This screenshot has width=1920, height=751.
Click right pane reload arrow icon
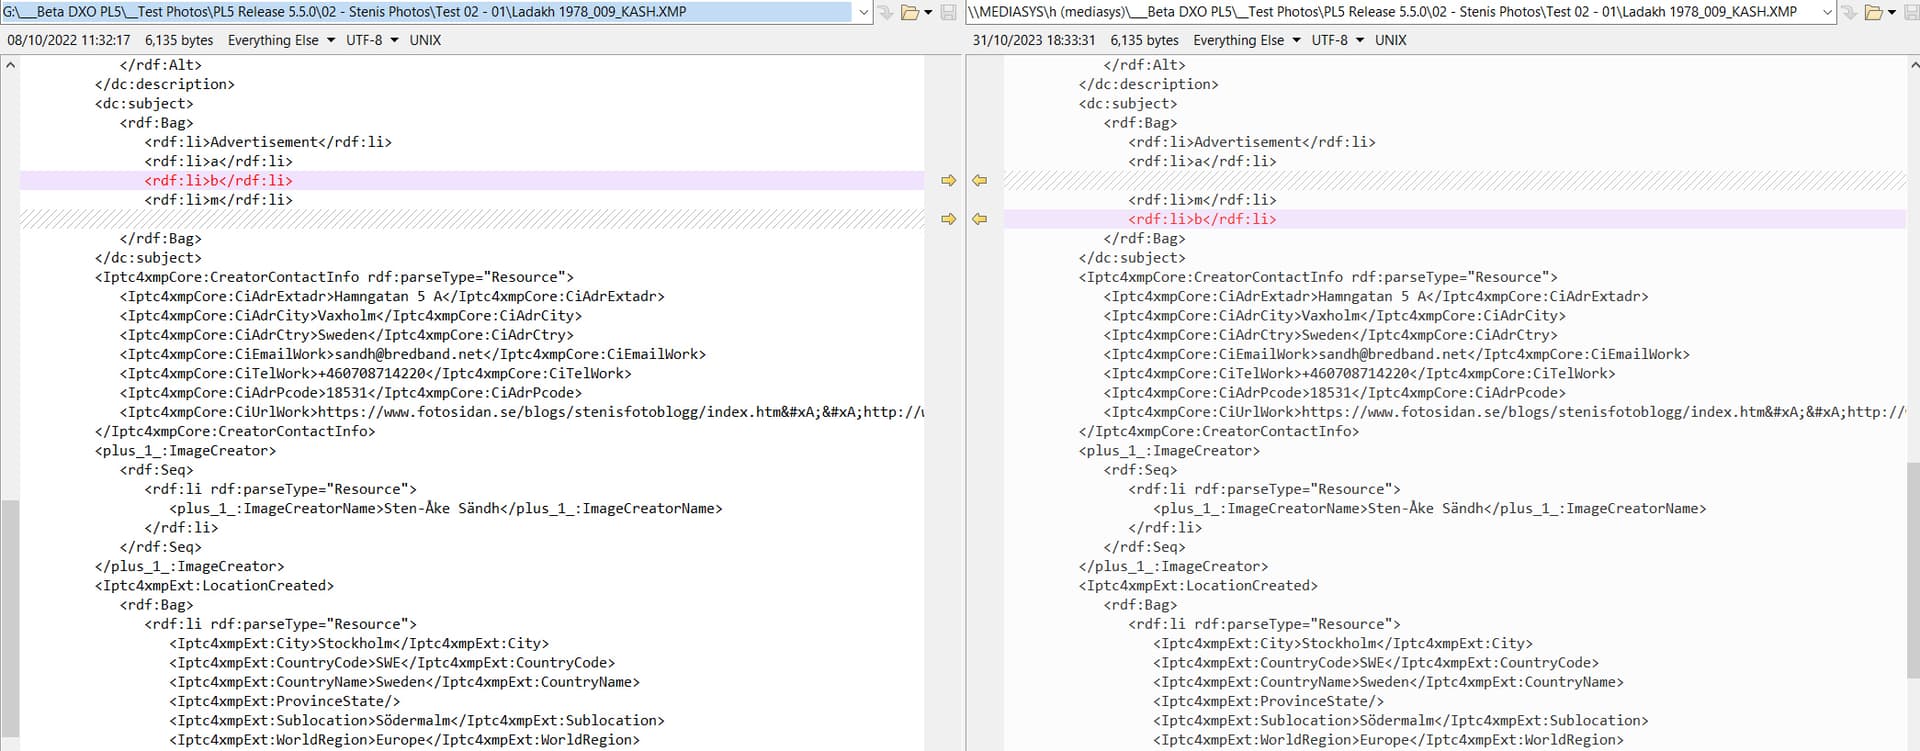tap(1849, 12)
